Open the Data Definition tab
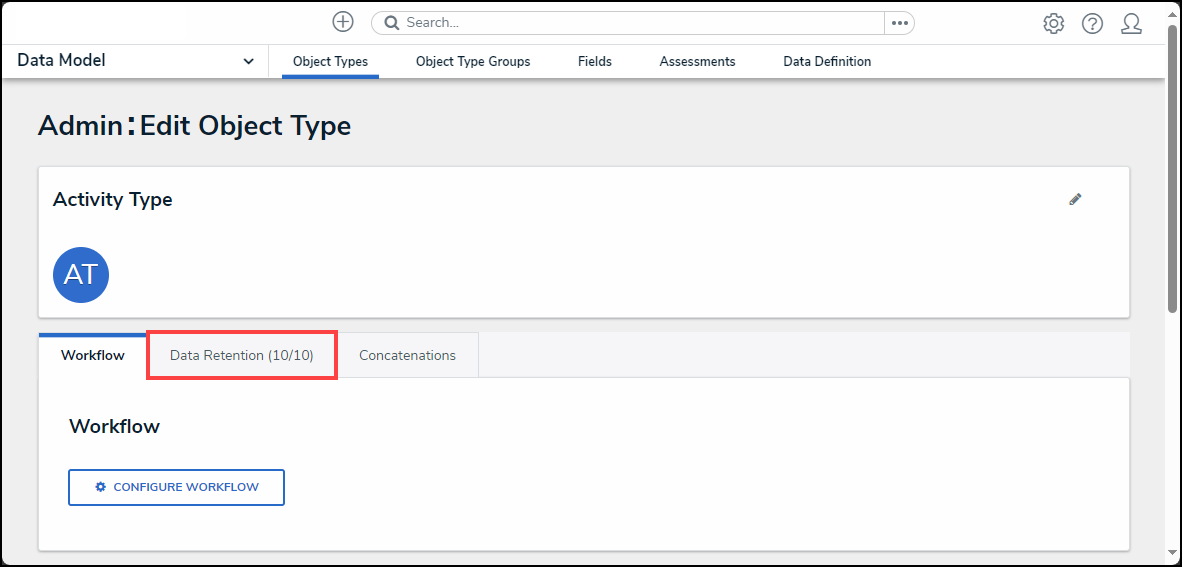1182x567 pixels. (x=827, y=62)
